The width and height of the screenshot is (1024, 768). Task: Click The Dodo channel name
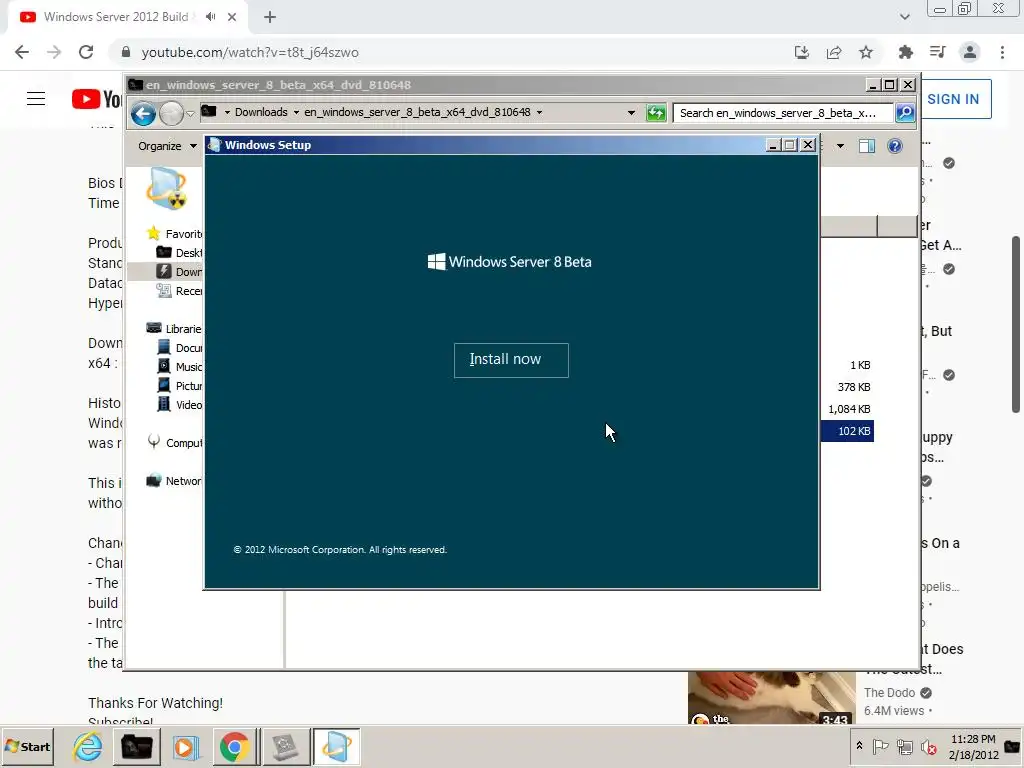pyautogui.click(x=889, y=693)
